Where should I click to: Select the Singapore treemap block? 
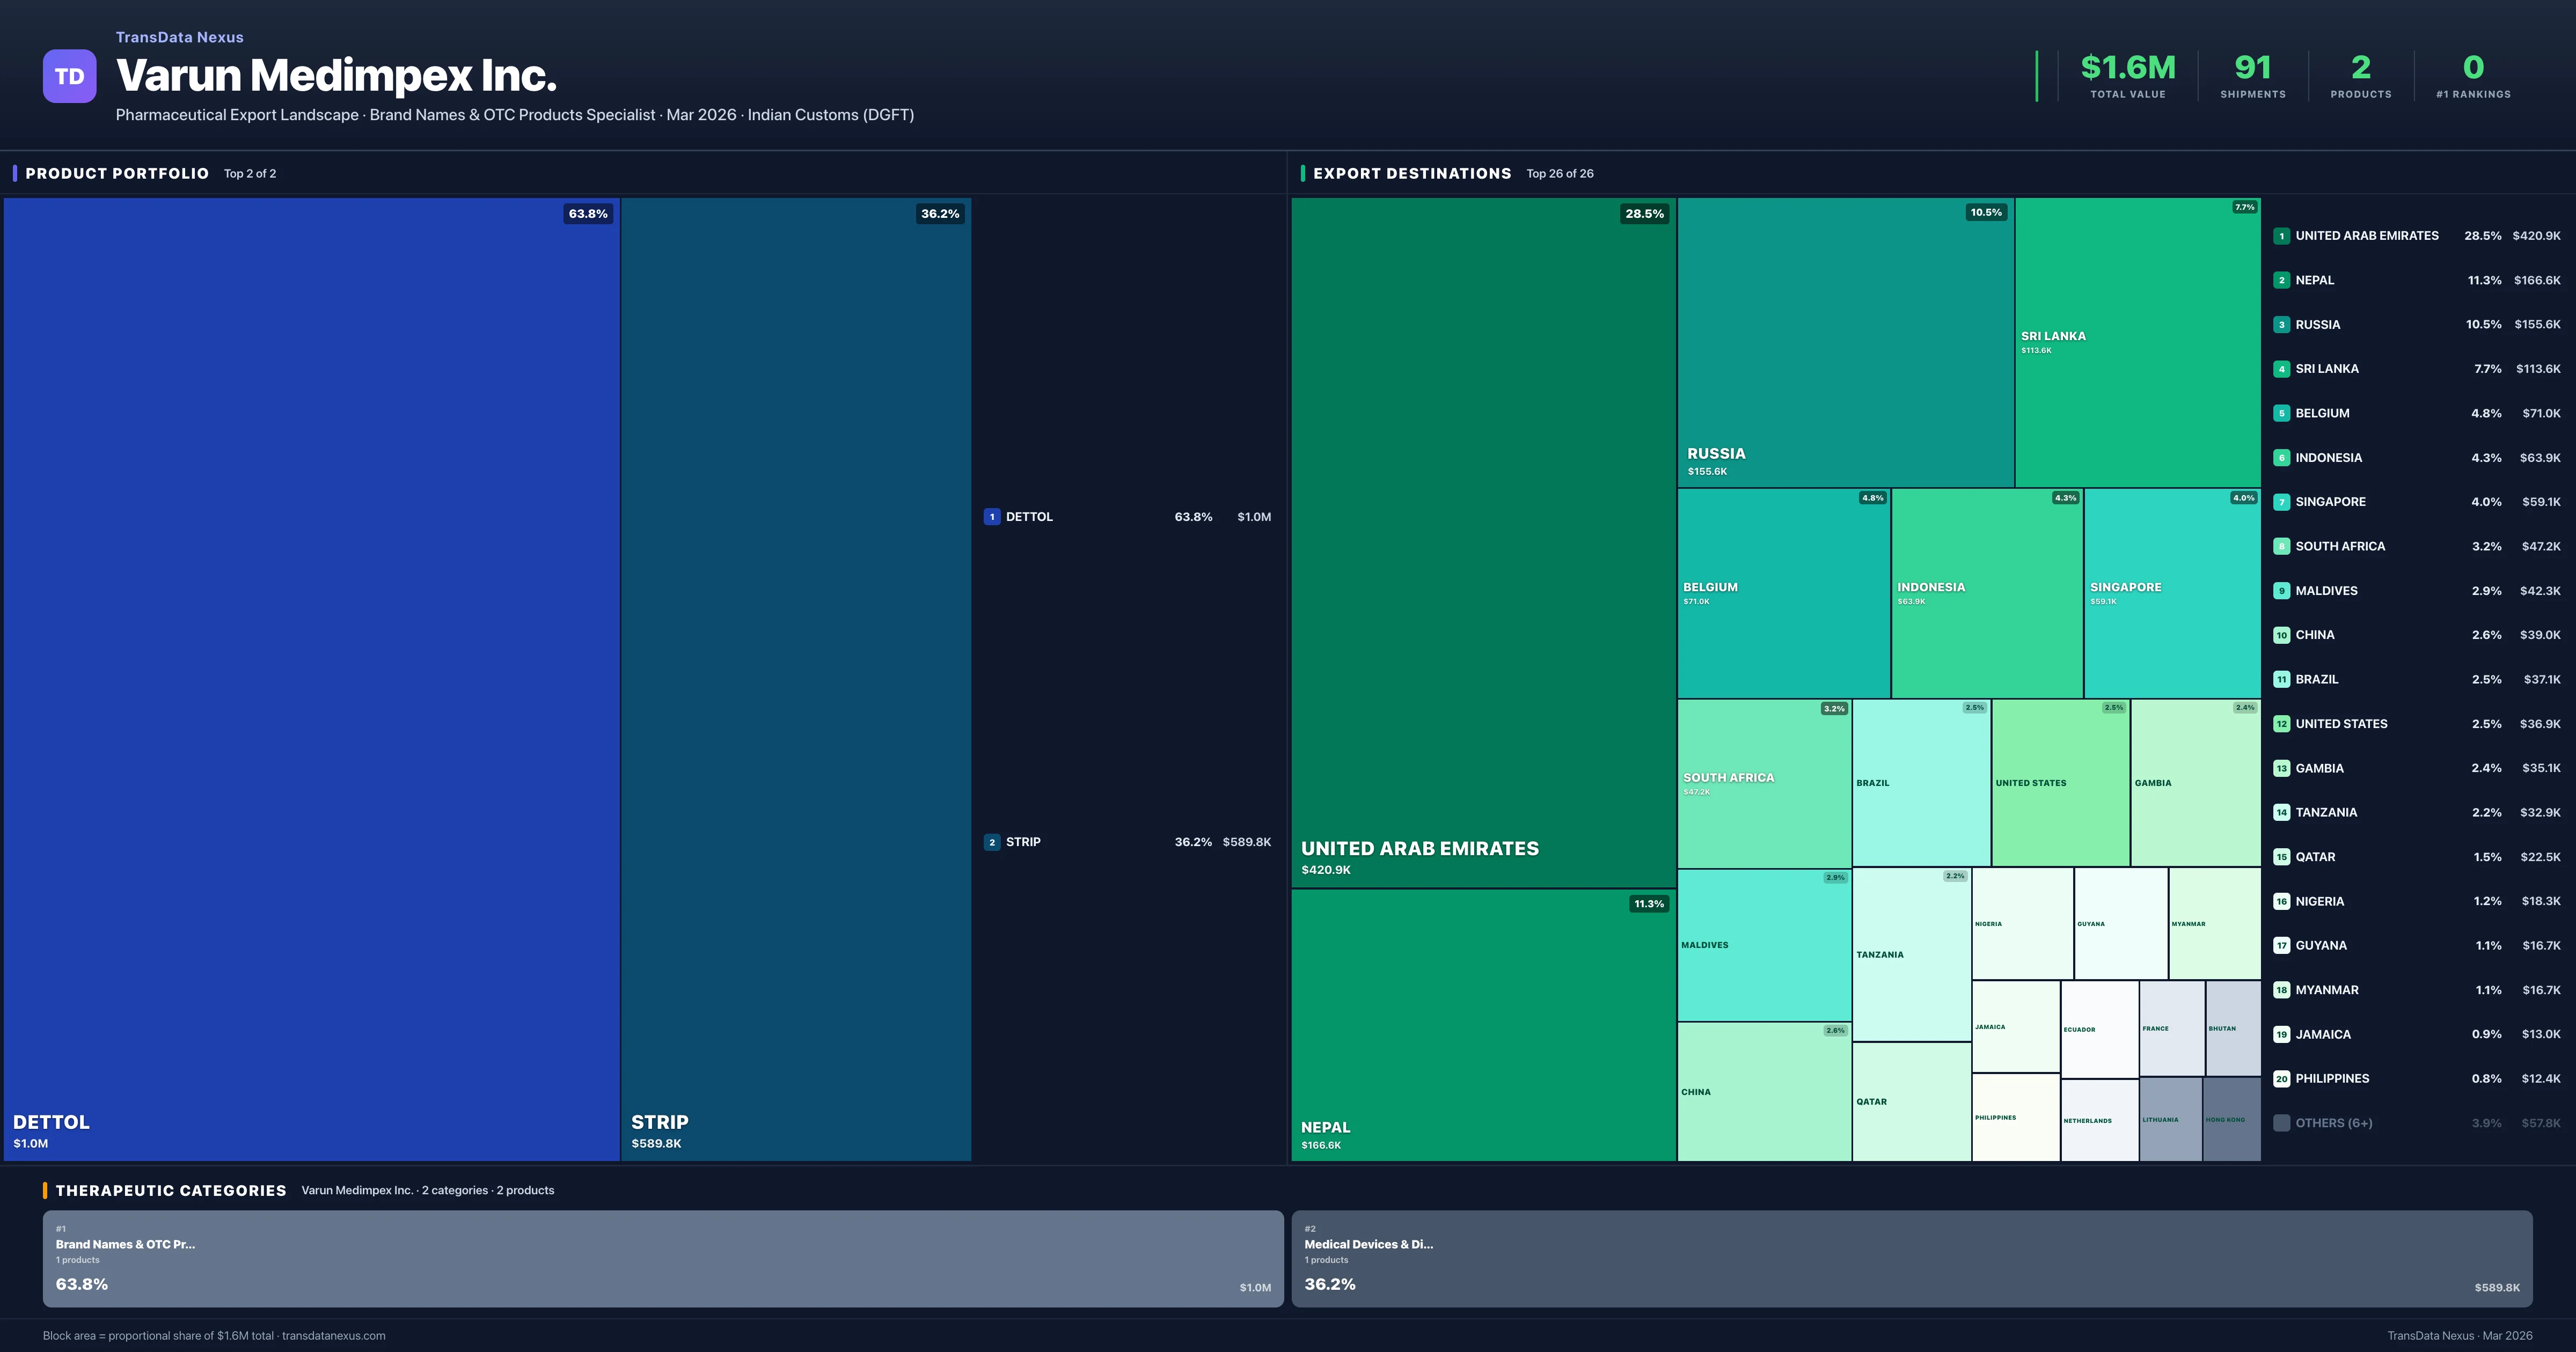[x=2172, y=593]
